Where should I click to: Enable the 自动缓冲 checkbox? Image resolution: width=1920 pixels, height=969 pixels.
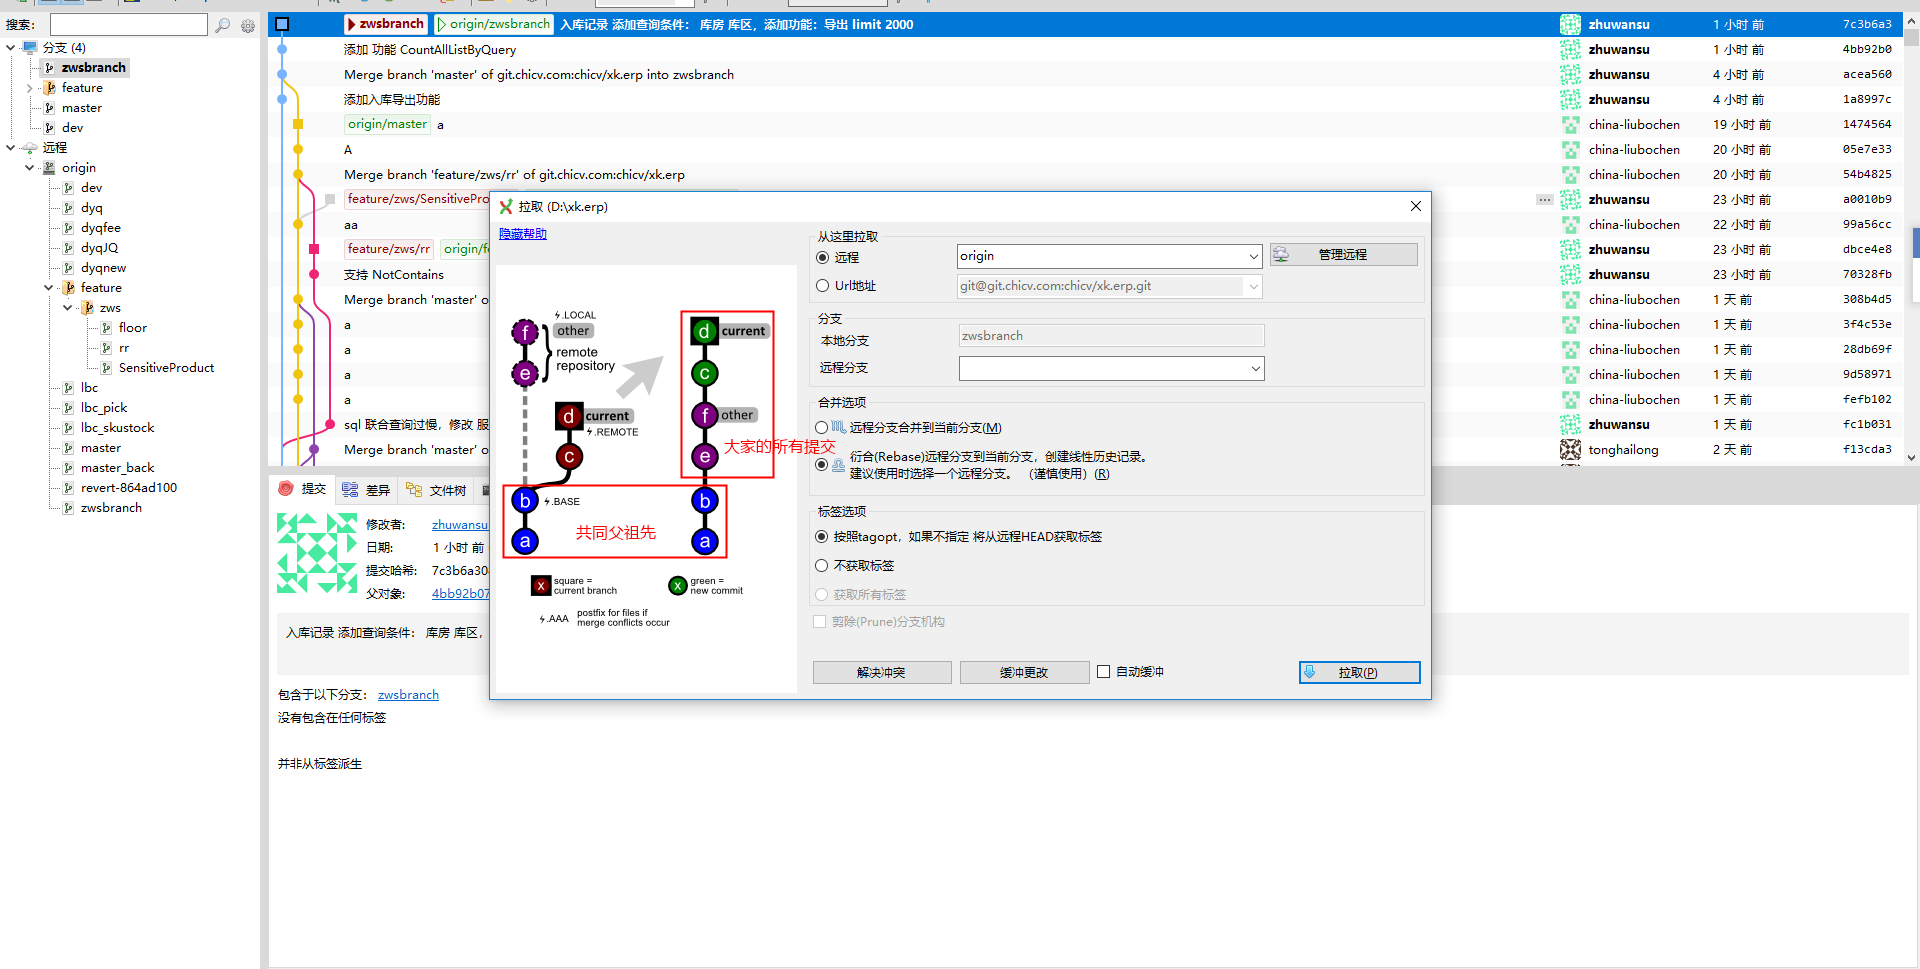pos(1104,671)
